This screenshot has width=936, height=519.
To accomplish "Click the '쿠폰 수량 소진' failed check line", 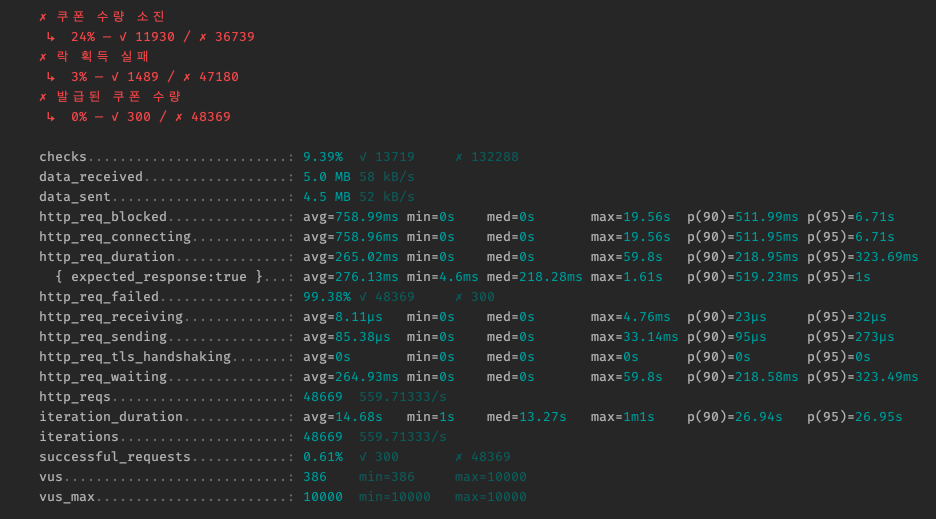I will [101, 17].
